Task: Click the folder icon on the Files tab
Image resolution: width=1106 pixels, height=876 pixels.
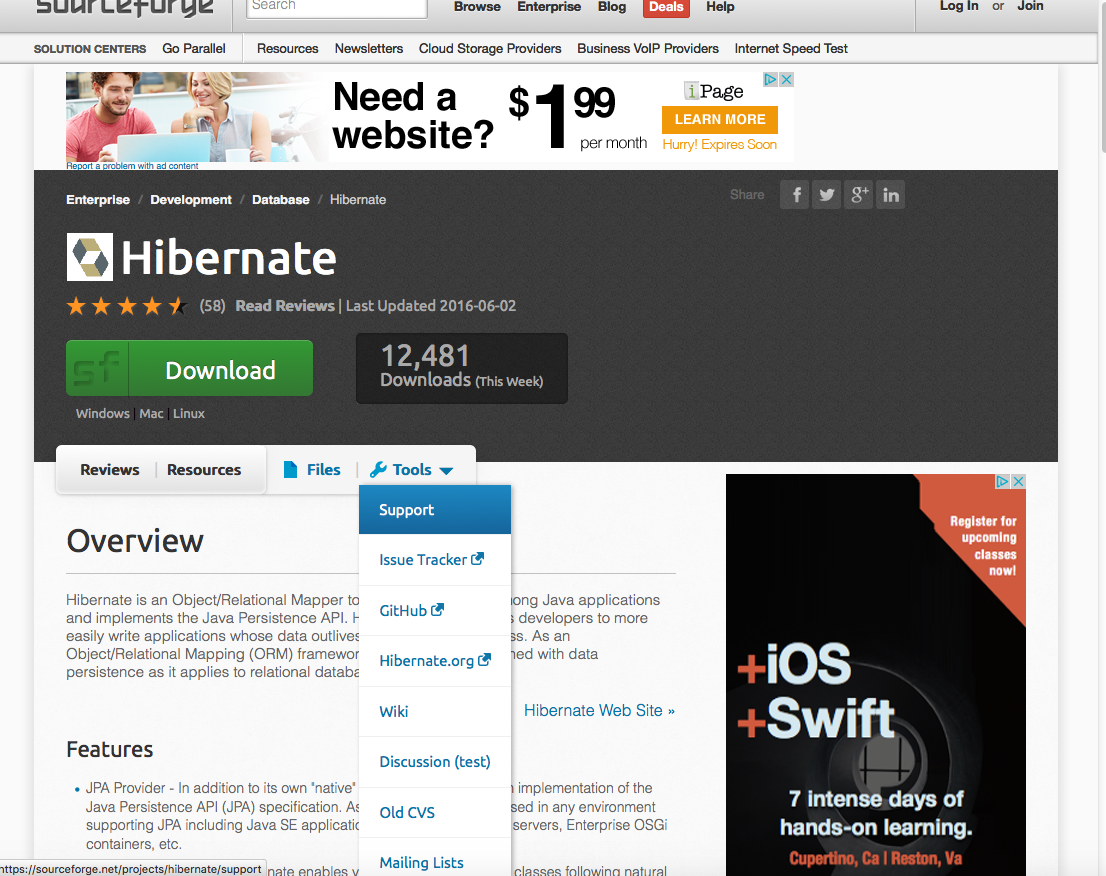Action: point(290,469)
